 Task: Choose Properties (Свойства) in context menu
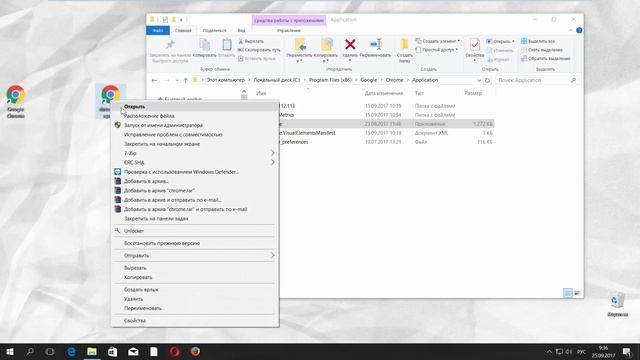(x=195, y=321)
